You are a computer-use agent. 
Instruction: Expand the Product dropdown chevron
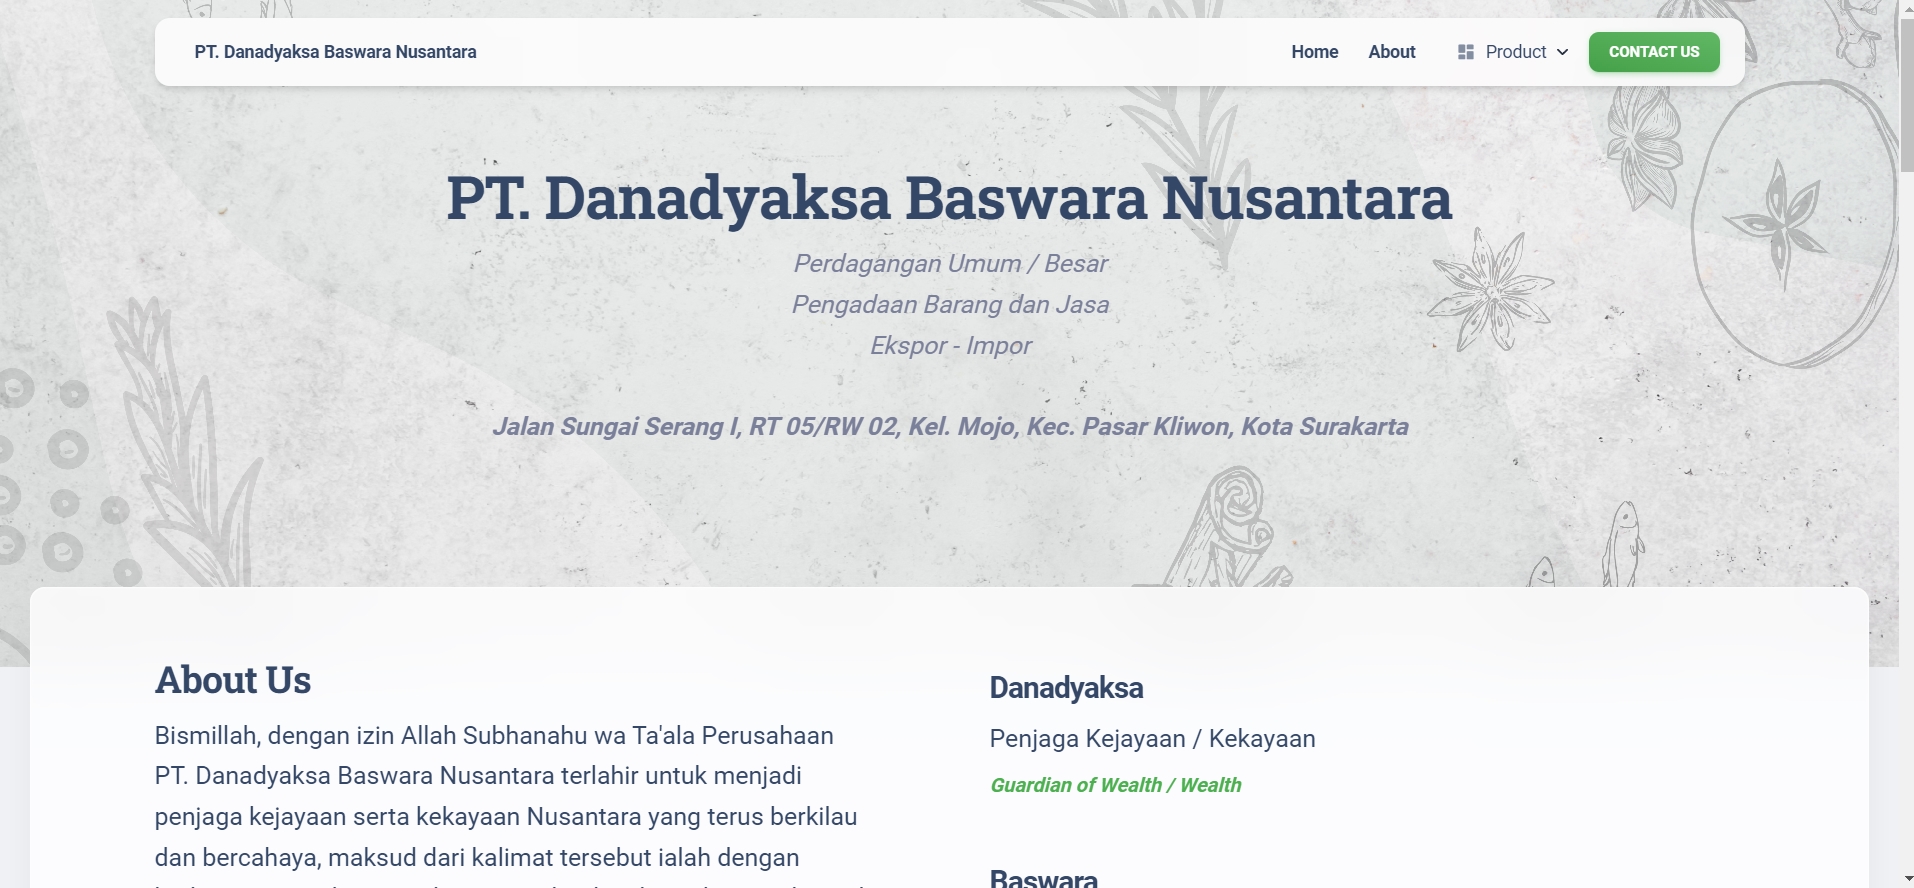tap(1563, 52)
